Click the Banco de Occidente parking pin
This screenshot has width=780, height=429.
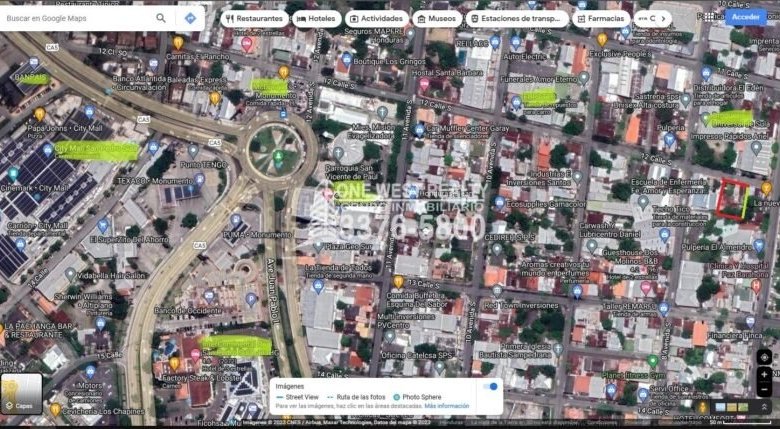click(x=251, y=299)
